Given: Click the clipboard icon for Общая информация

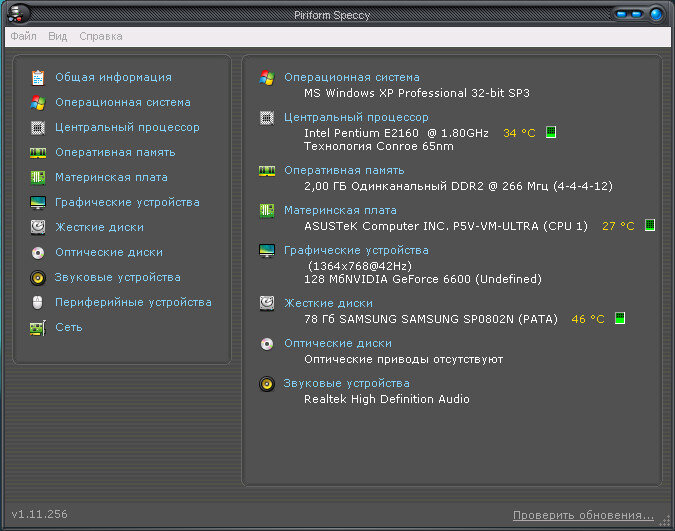Looking at the screenshot, I should click(38, 78).
